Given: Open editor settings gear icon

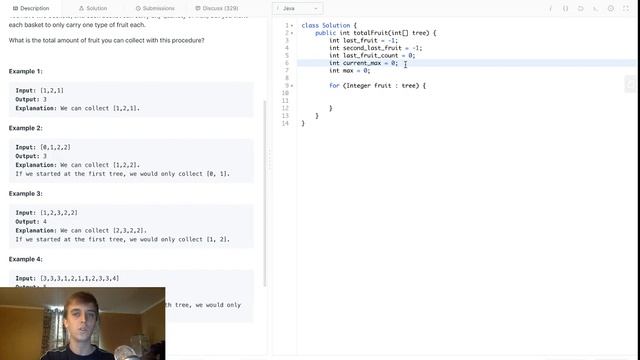Looking at the screenshot, I should coord(611,8).
